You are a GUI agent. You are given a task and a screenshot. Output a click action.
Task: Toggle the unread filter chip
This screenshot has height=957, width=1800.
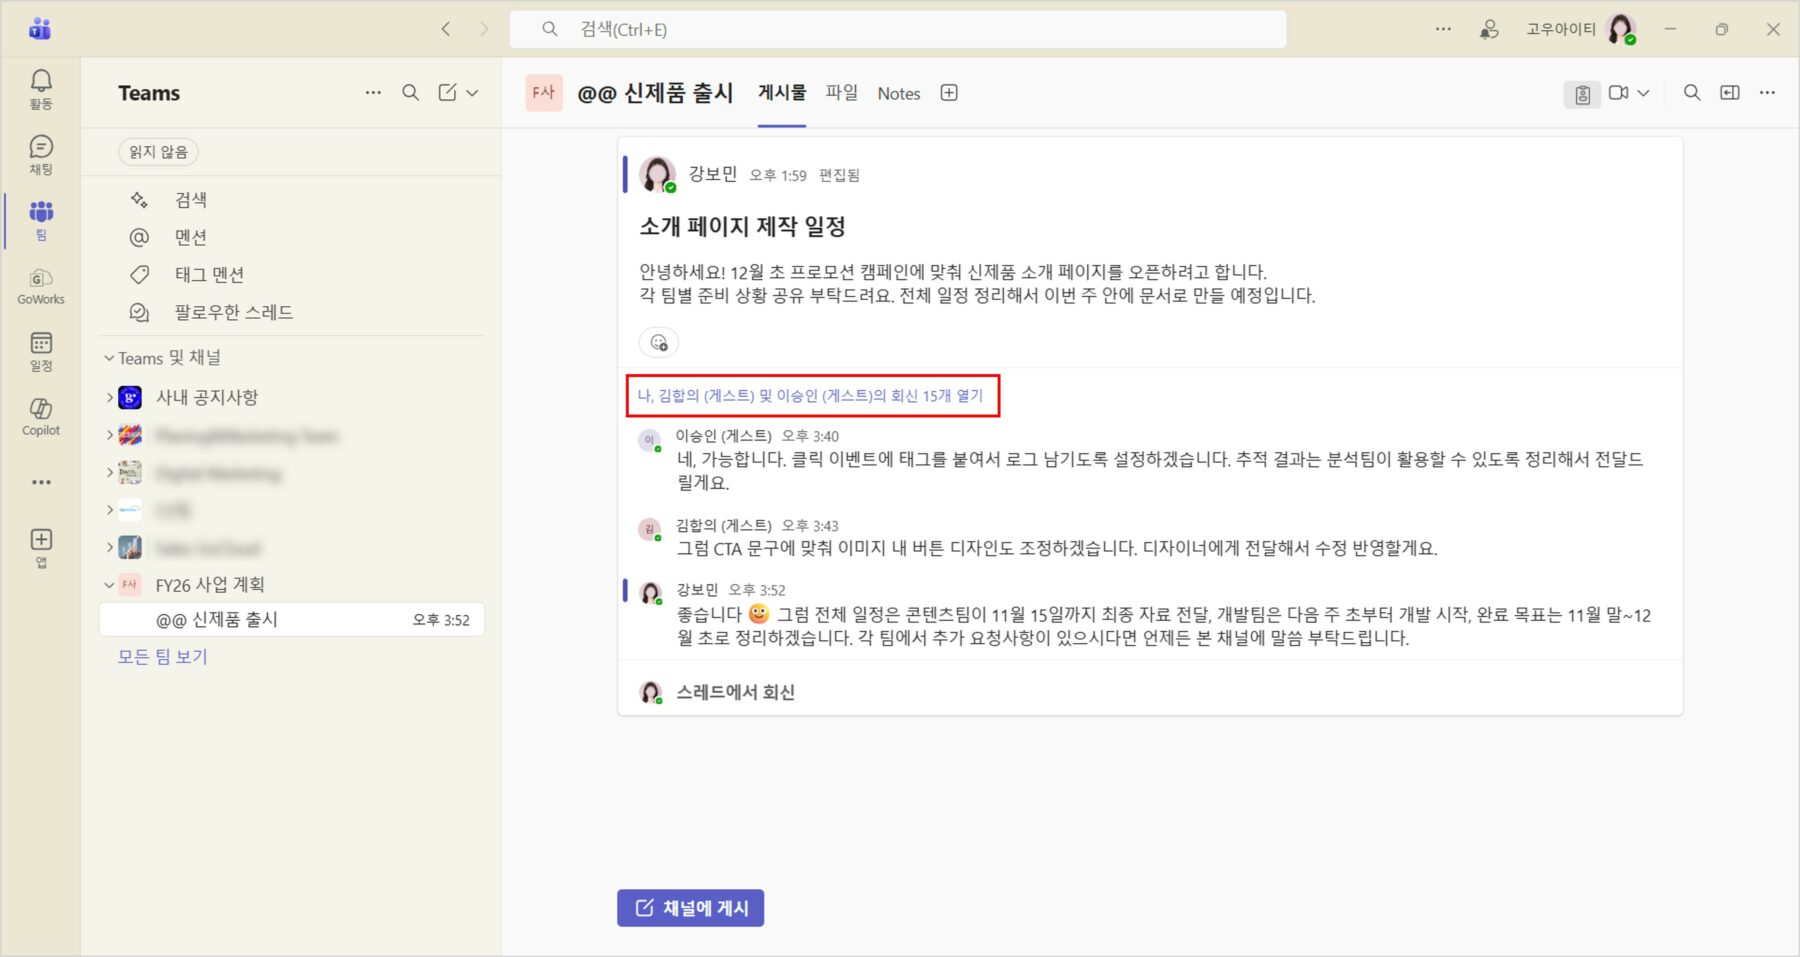point(158,152)
